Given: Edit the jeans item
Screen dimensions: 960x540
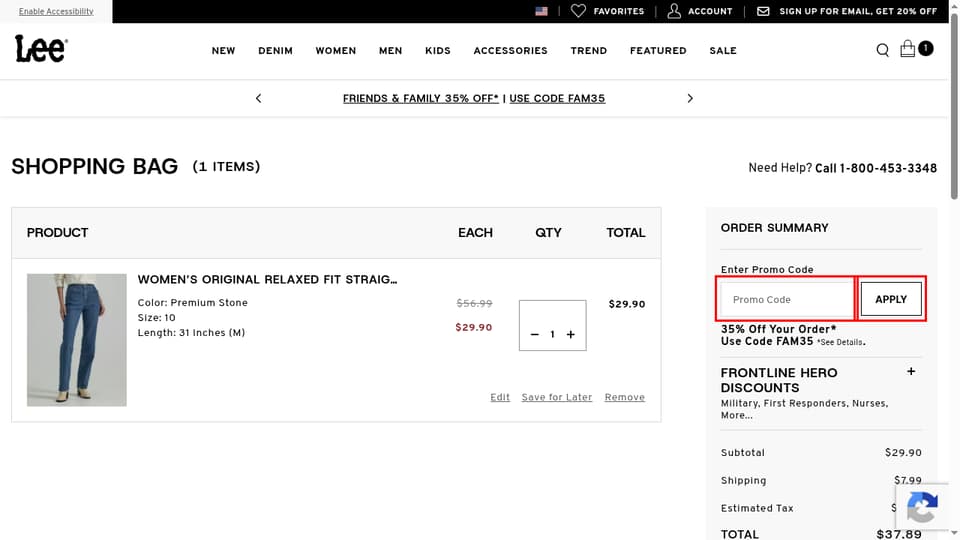Looking at the screenshot, I should [x=500, y=397].
